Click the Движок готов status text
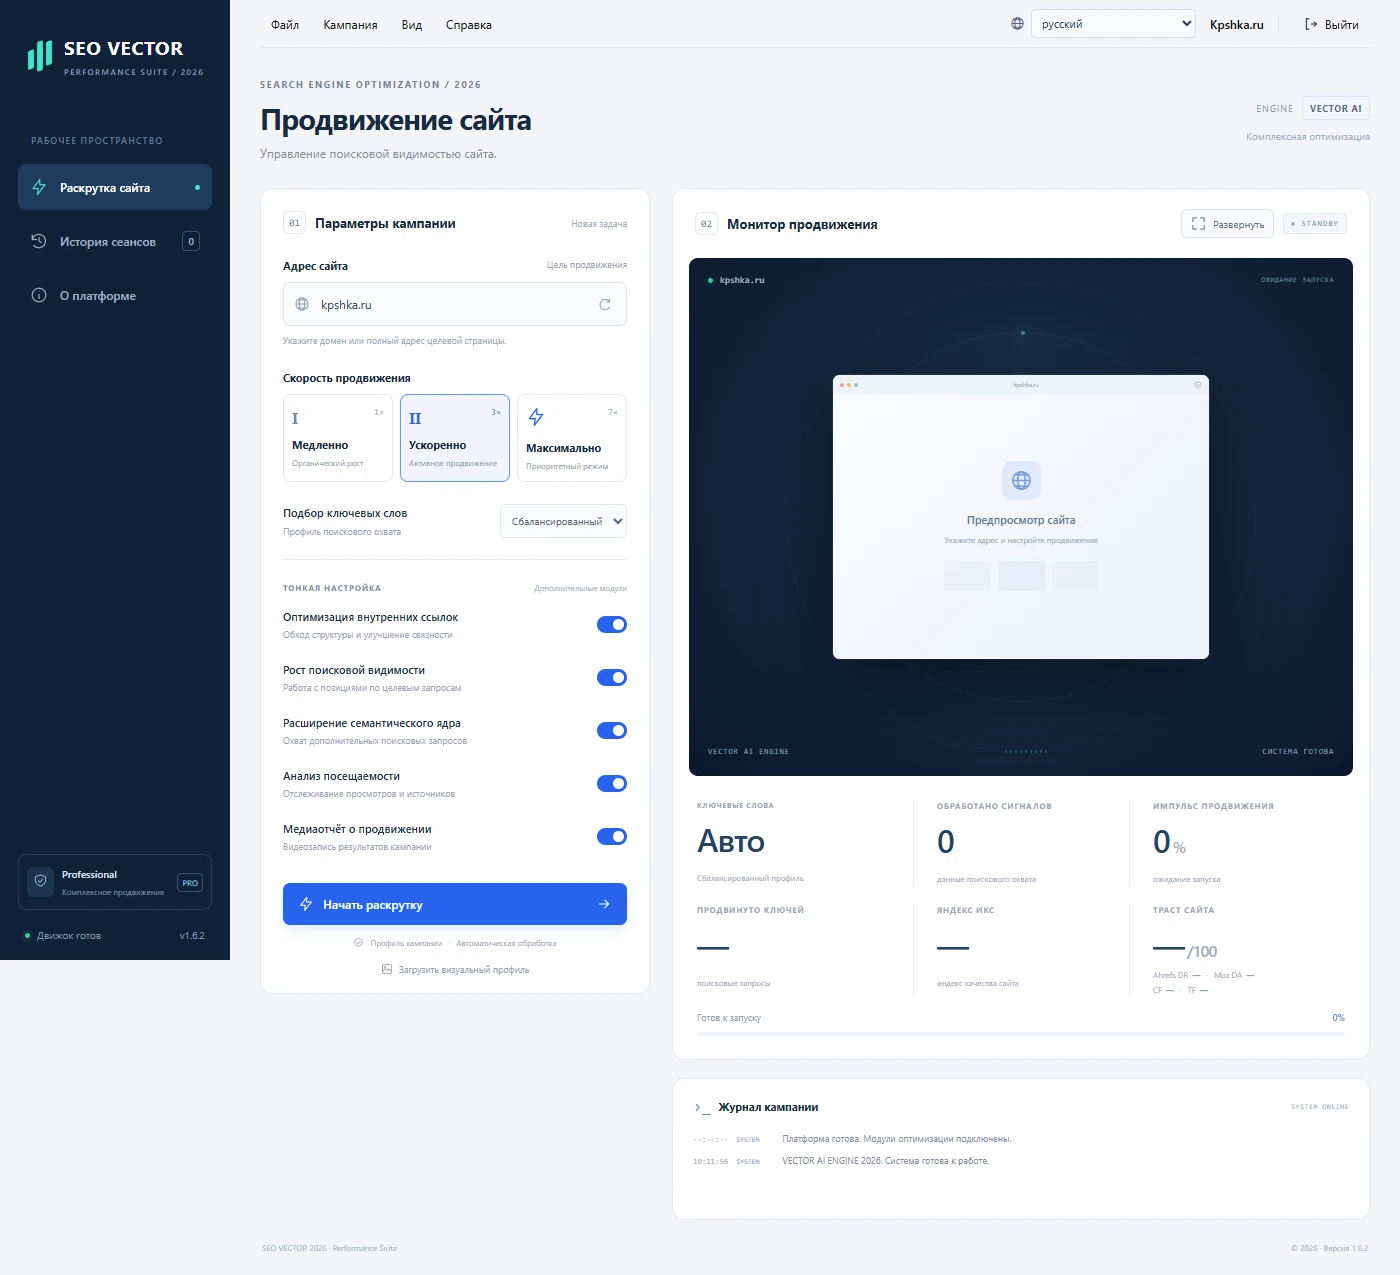Viewport: 1400px width, 1275px height. coord(69,936)
